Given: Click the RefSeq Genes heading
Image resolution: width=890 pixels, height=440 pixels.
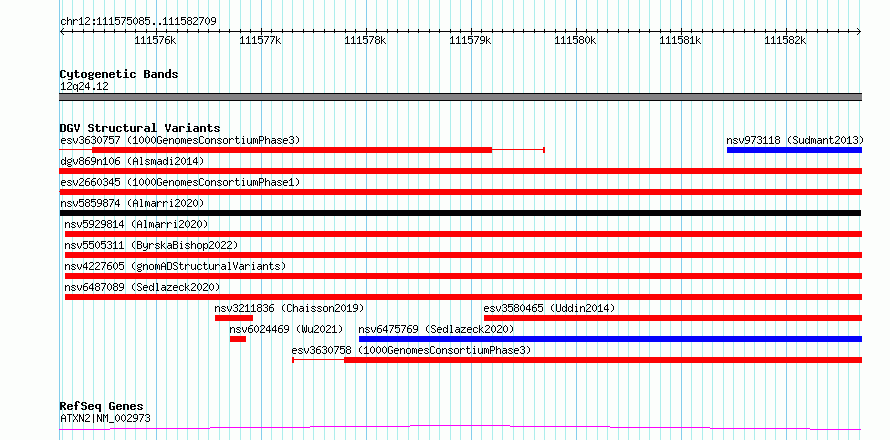Looking at the screenshot, I should tap(101, 407).
